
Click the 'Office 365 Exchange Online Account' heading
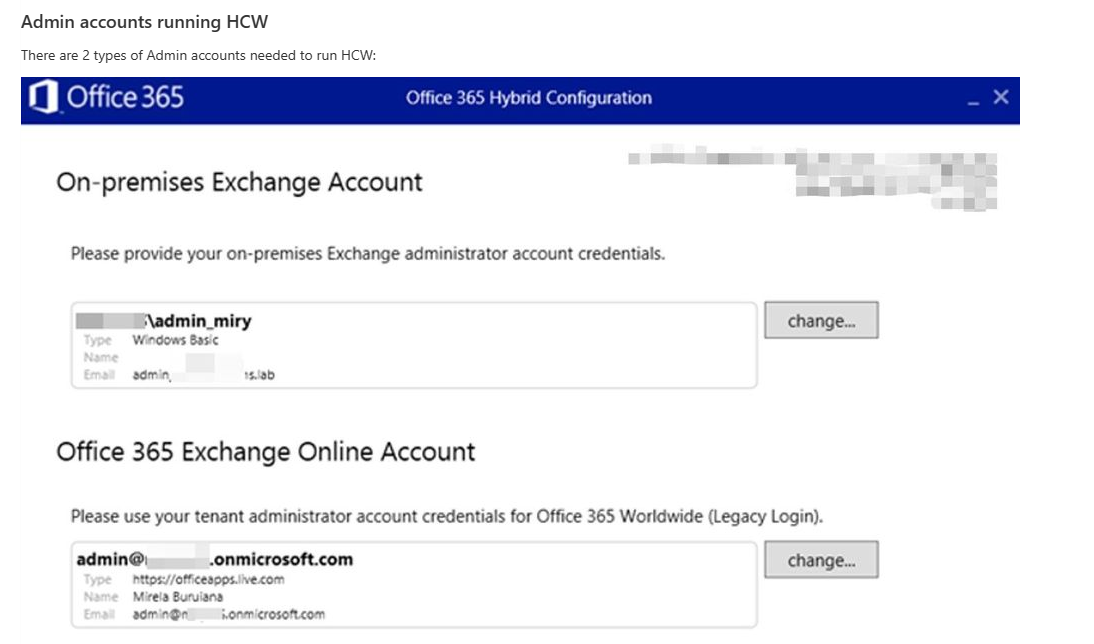(266, 451)
